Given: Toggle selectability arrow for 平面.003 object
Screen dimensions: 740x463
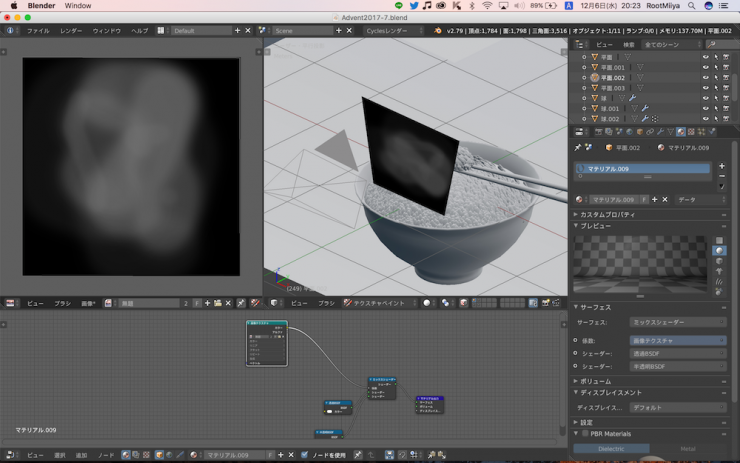Looking at the screenshot, I should (x=716, y=88).
